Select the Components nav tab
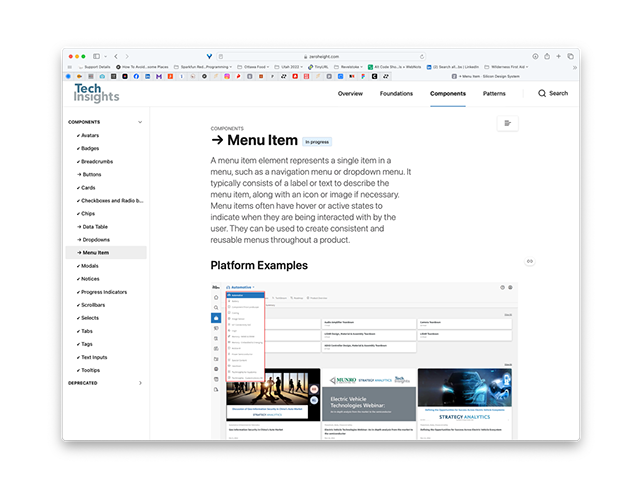 pos(448,93)
